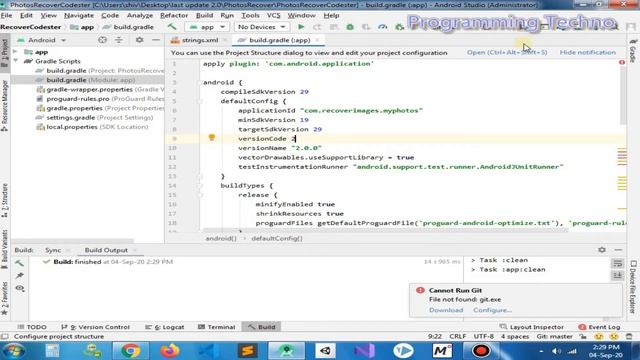Open the Layout Inspector button
640x360 pixels.
531,327
